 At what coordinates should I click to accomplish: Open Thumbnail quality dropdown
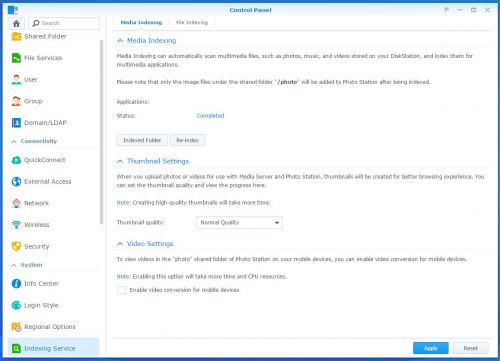(x=239, y=223)
